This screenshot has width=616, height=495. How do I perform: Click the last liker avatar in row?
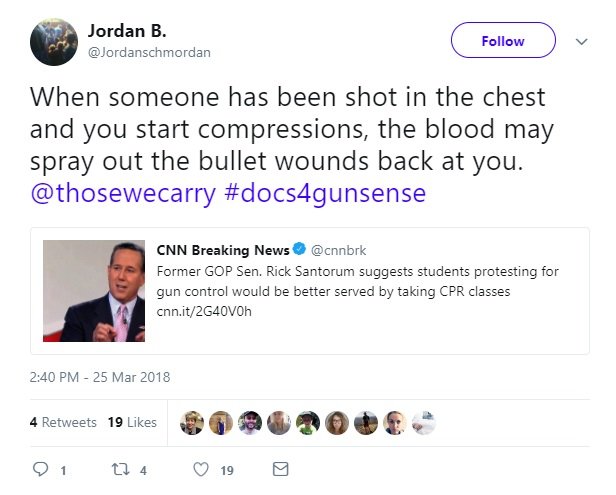424,422
